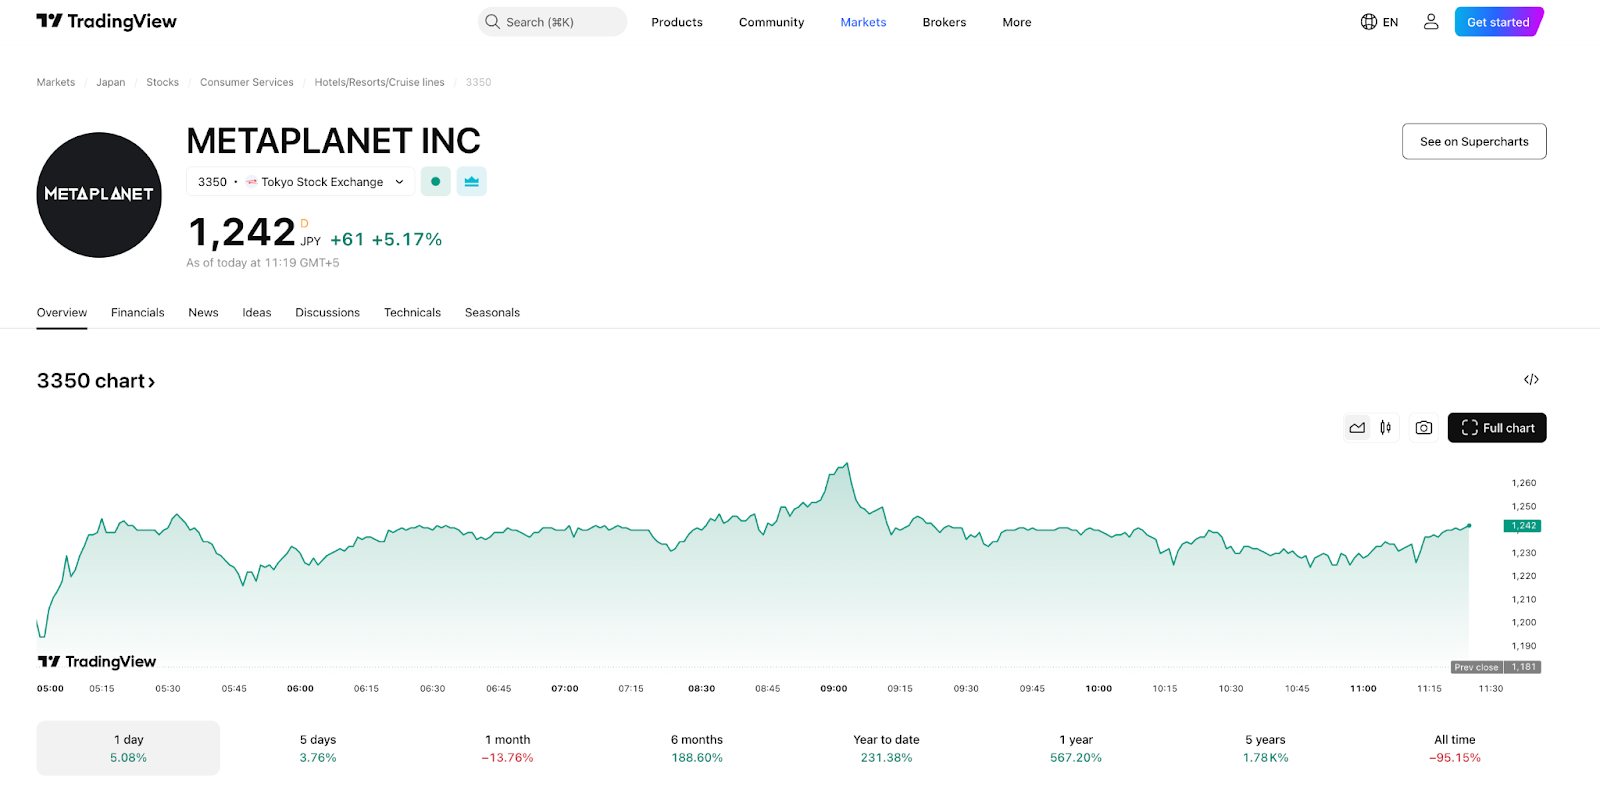Select the 5 years range
Screen dimensions: 1600x805
[1266, 748]
